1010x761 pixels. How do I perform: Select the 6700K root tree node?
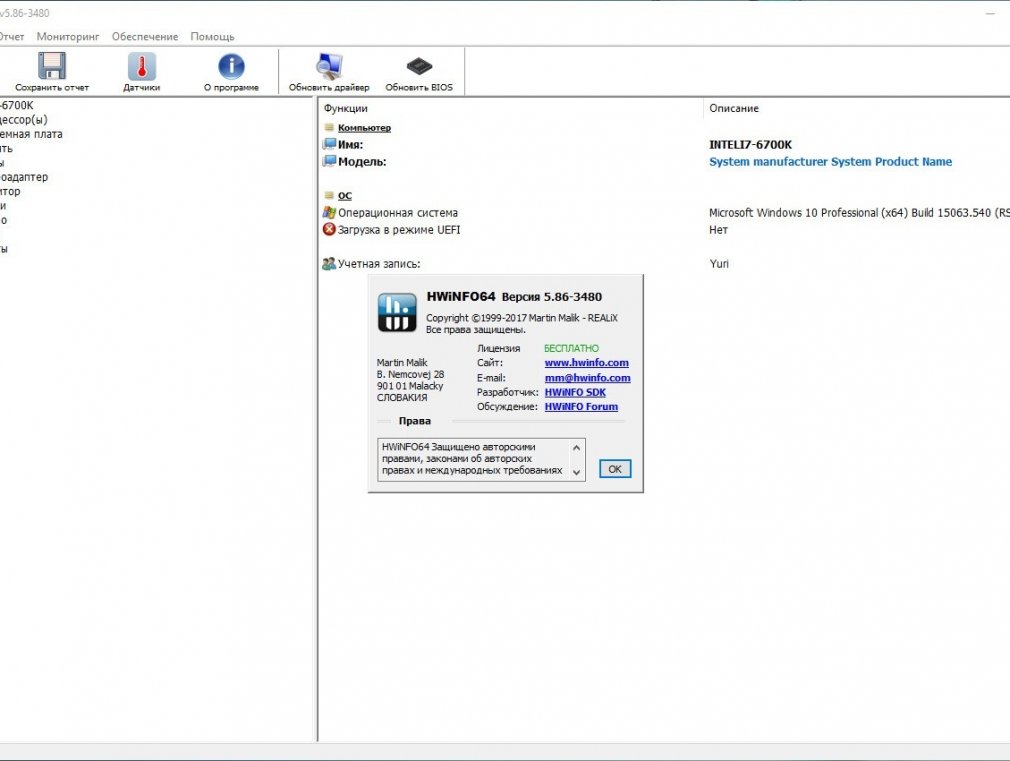click(x=16, y=105)
